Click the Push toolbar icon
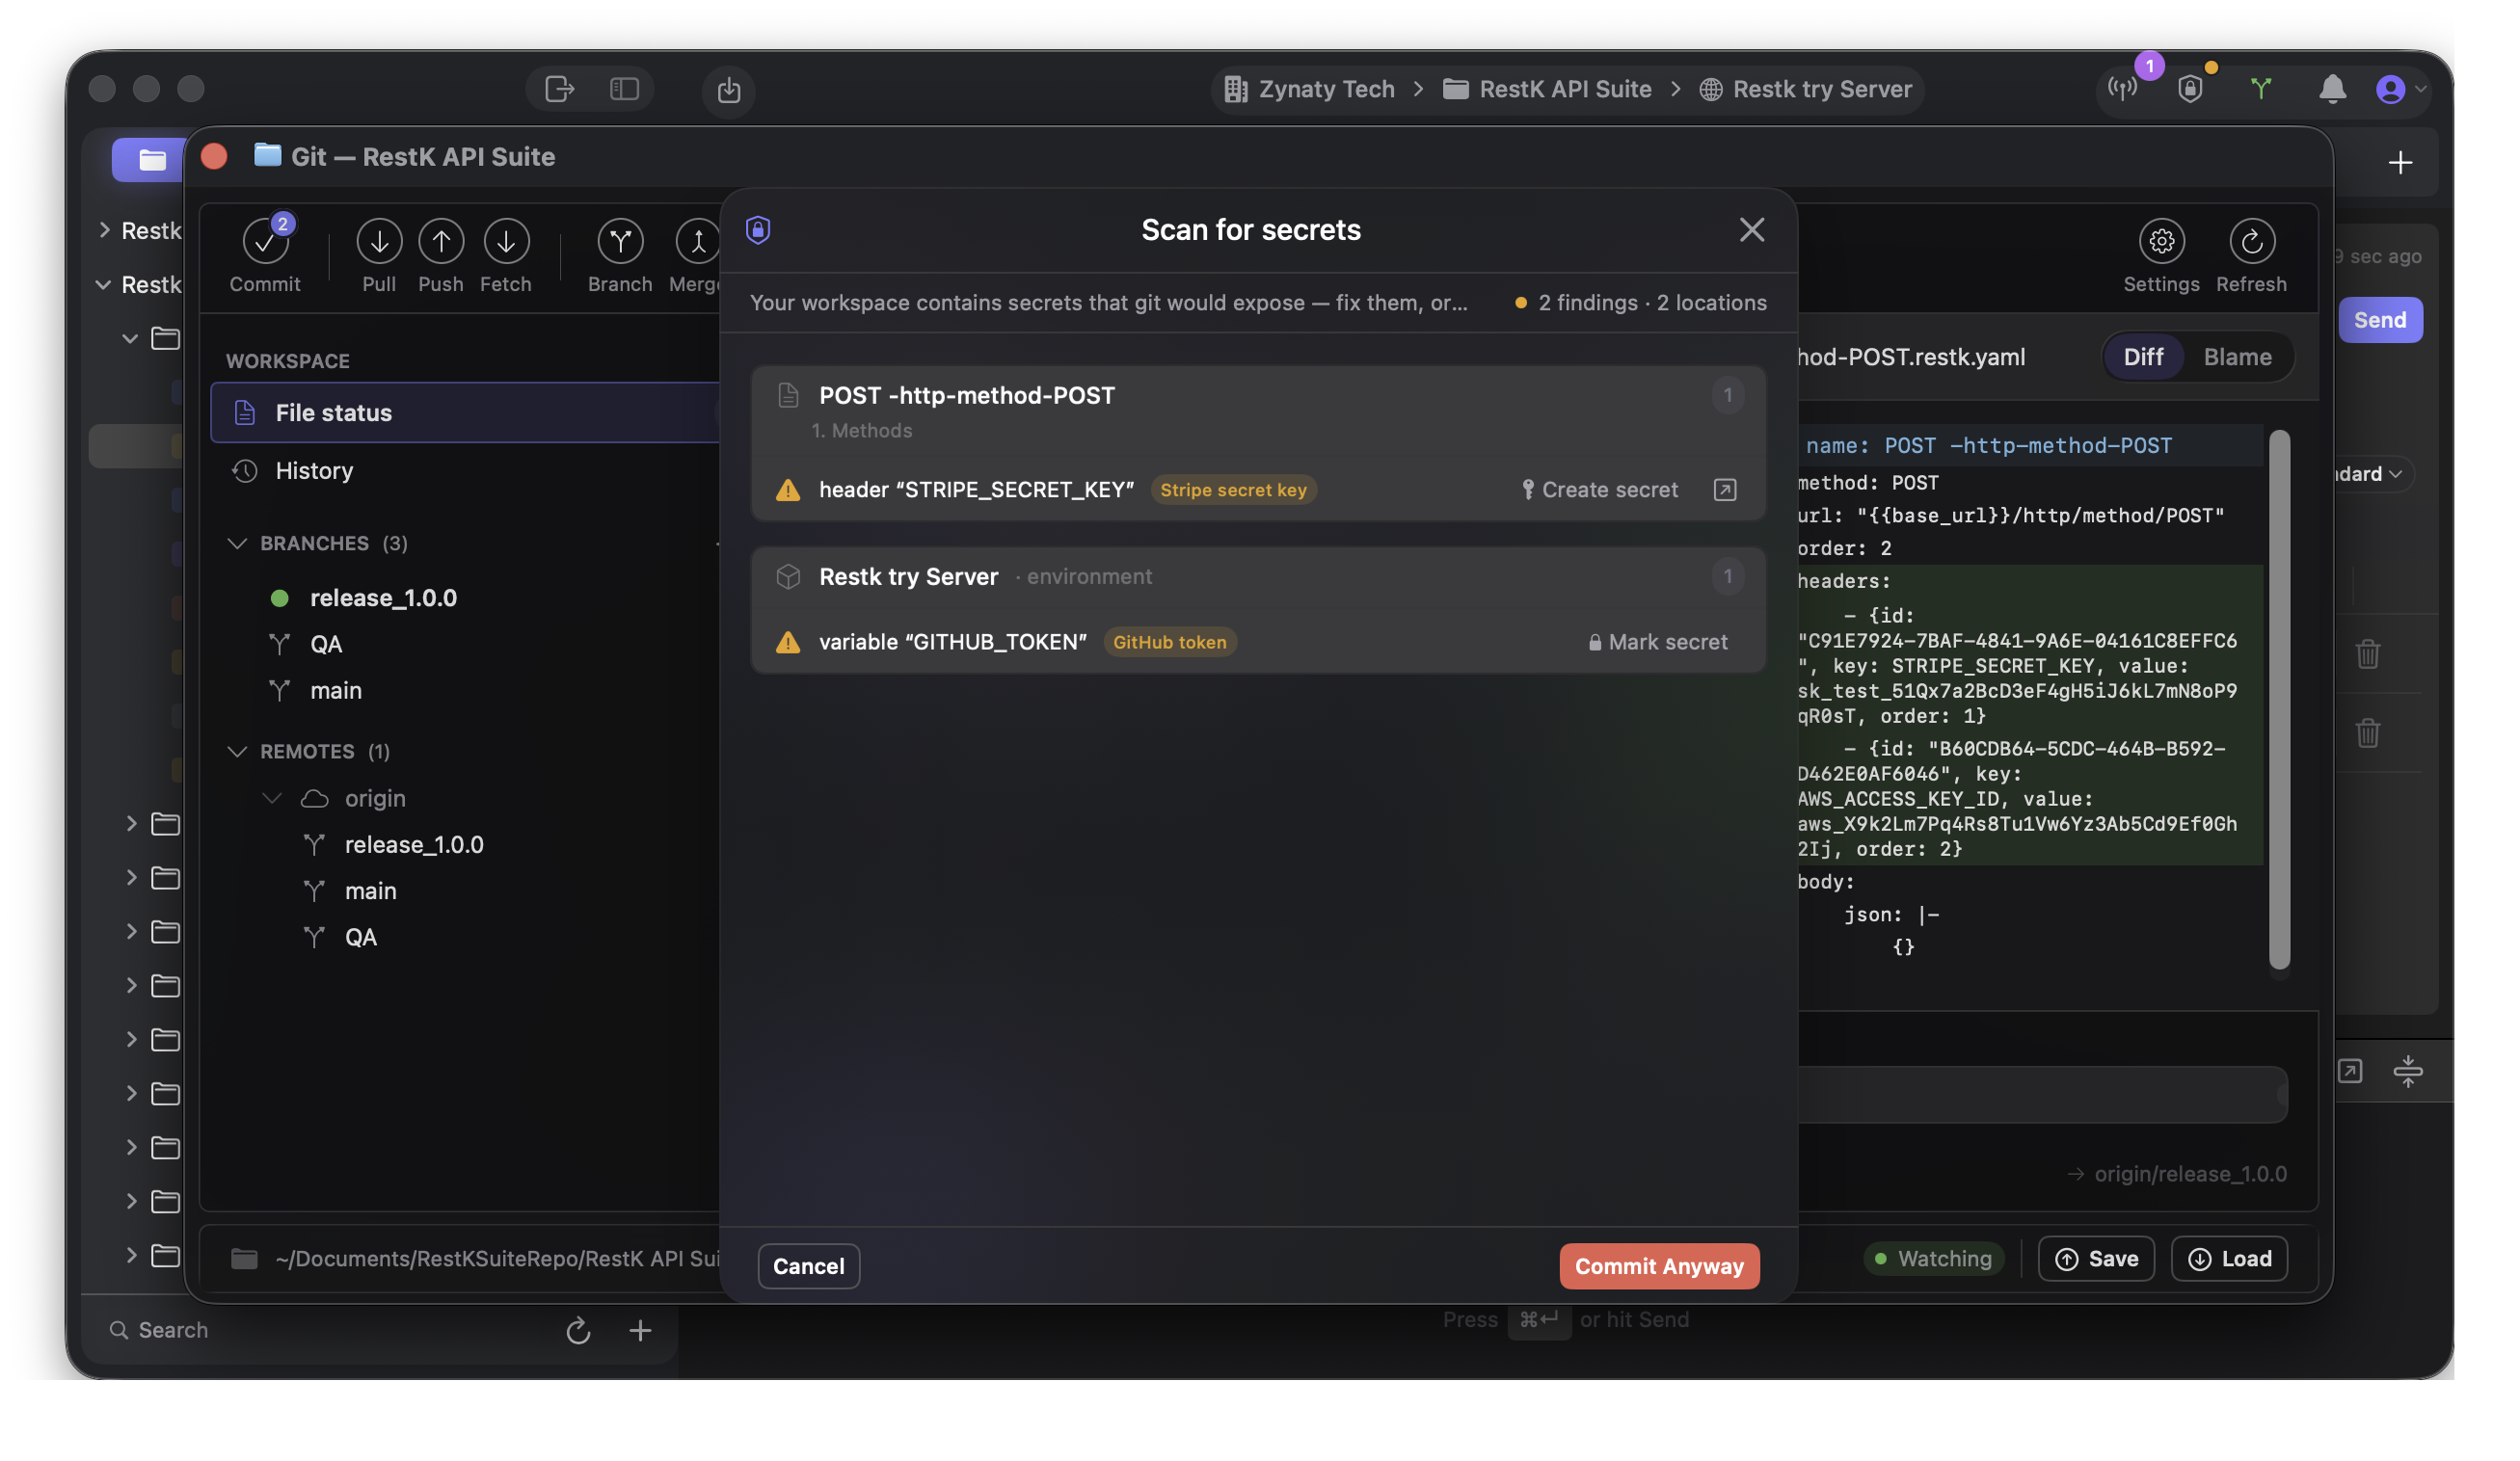This screenshot has height=1461, width=2520. coord(441,242)
